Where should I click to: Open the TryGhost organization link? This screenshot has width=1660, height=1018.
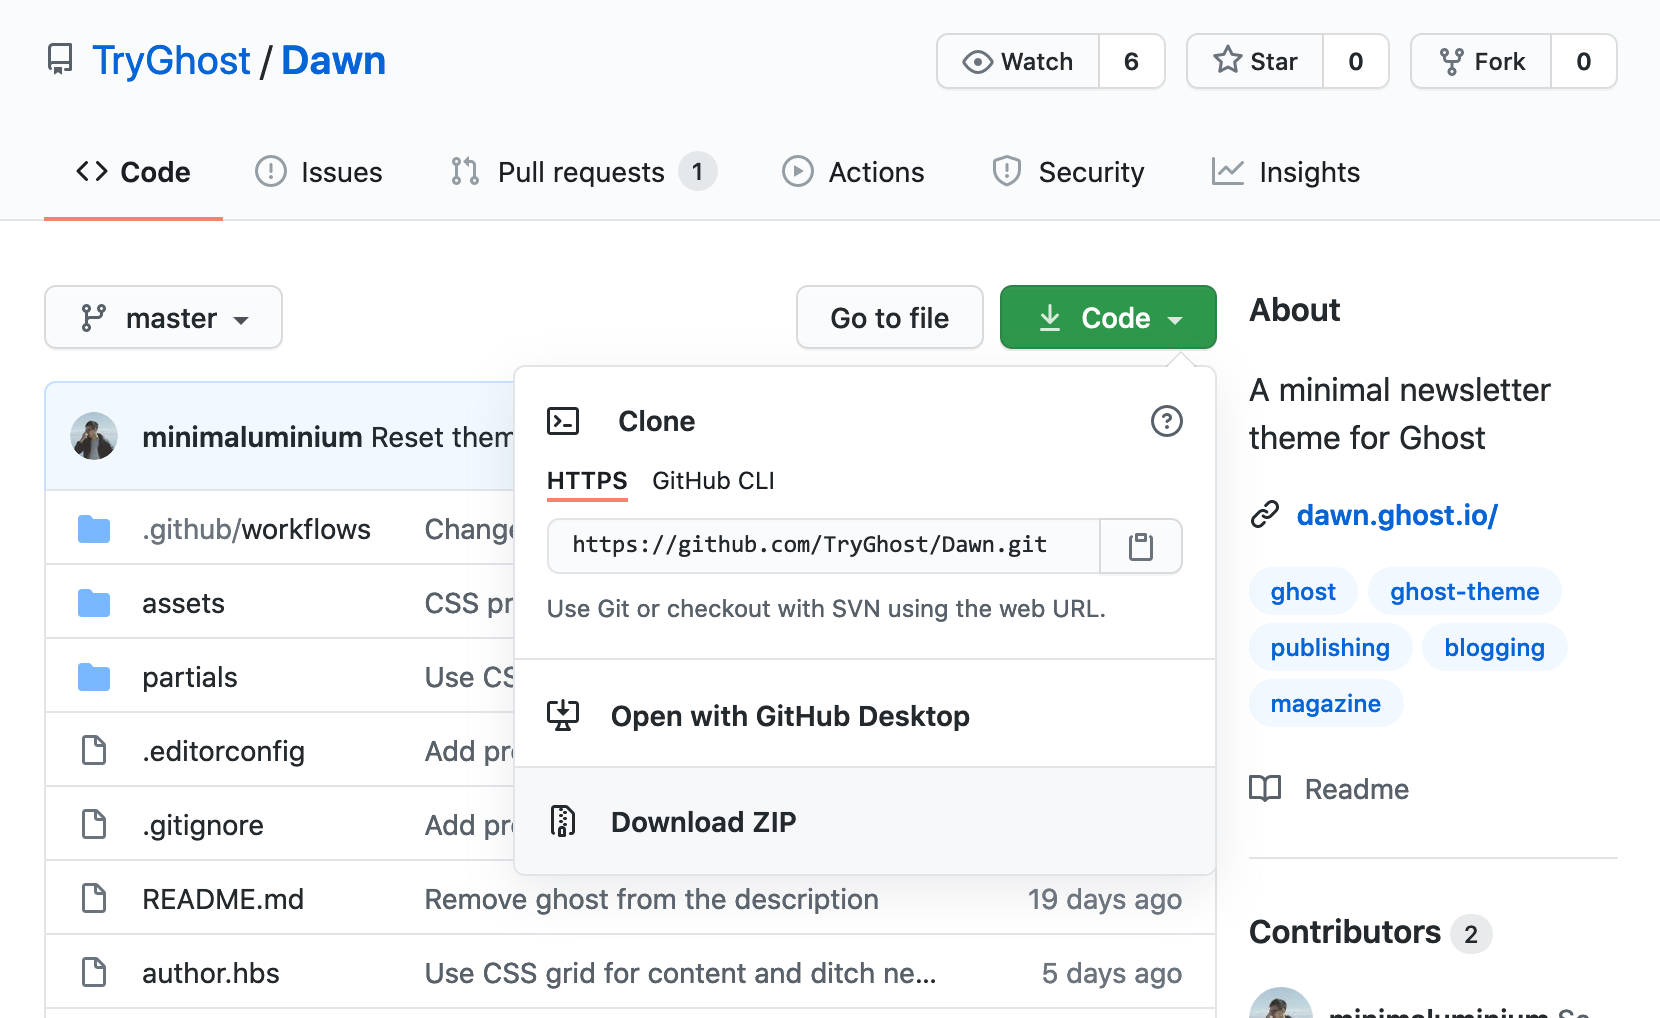[171, 61]
